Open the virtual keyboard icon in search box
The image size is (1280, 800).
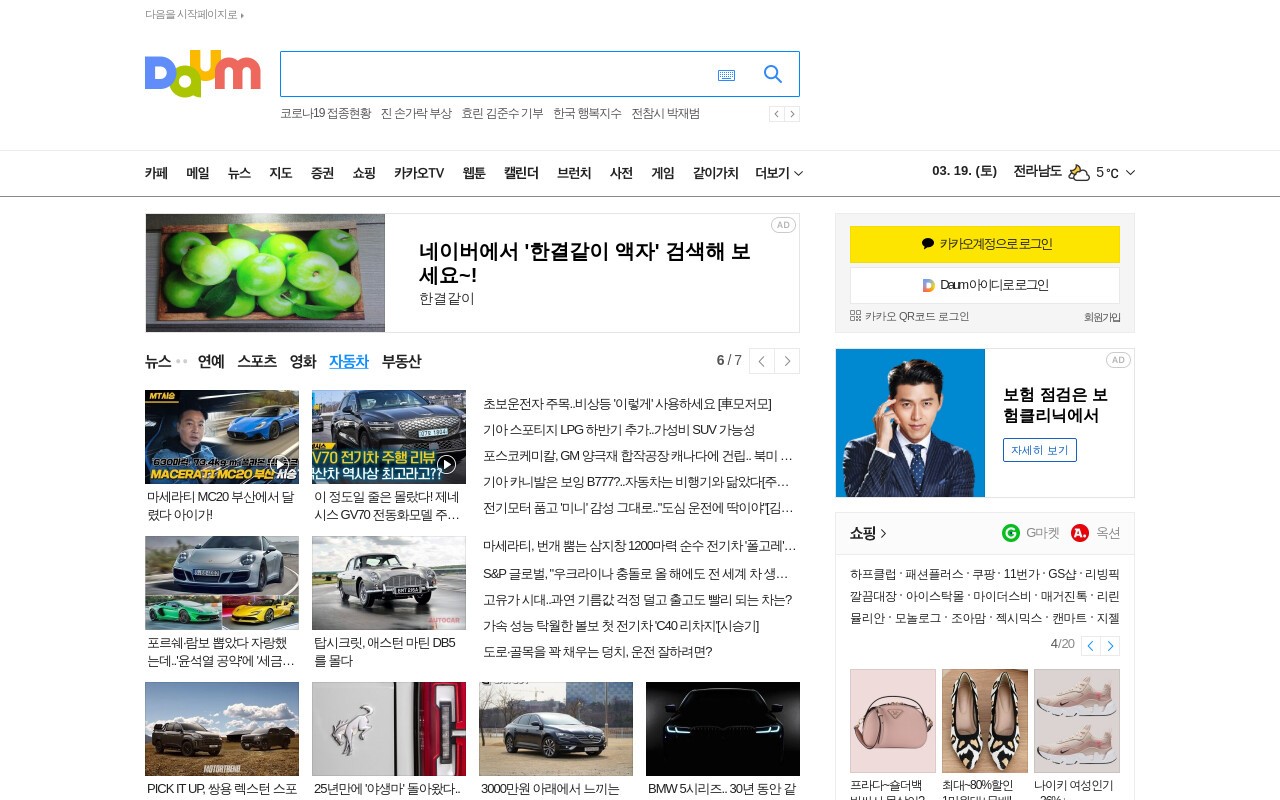(726, 75)
